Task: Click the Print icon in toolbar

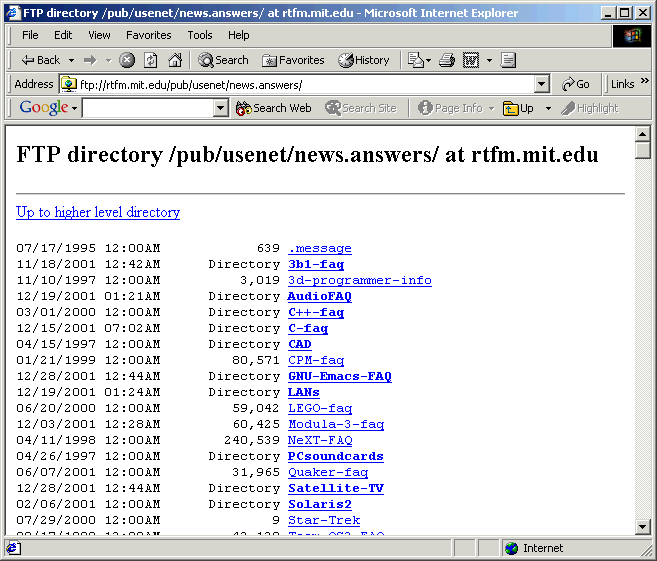Action: point(447,60)
